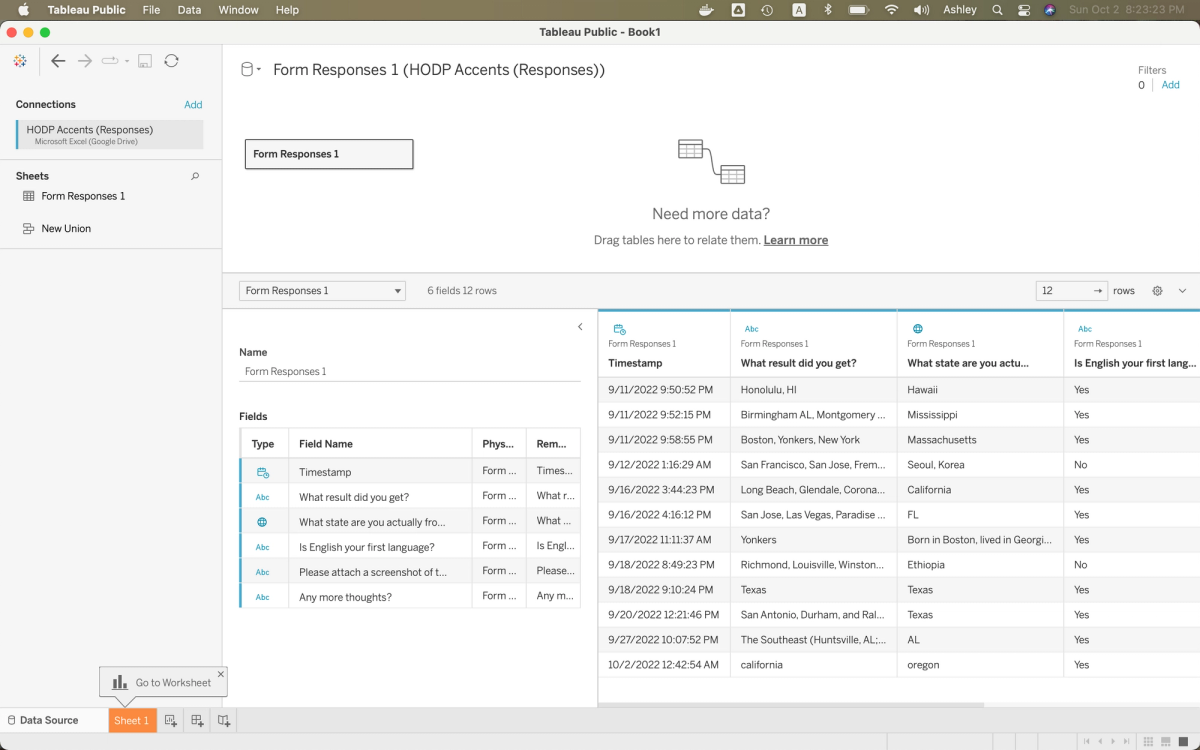Viewport: 1200px width, 750px height.
Task: Open macOS Control Center icon
Action: (x=1023, y=10)
